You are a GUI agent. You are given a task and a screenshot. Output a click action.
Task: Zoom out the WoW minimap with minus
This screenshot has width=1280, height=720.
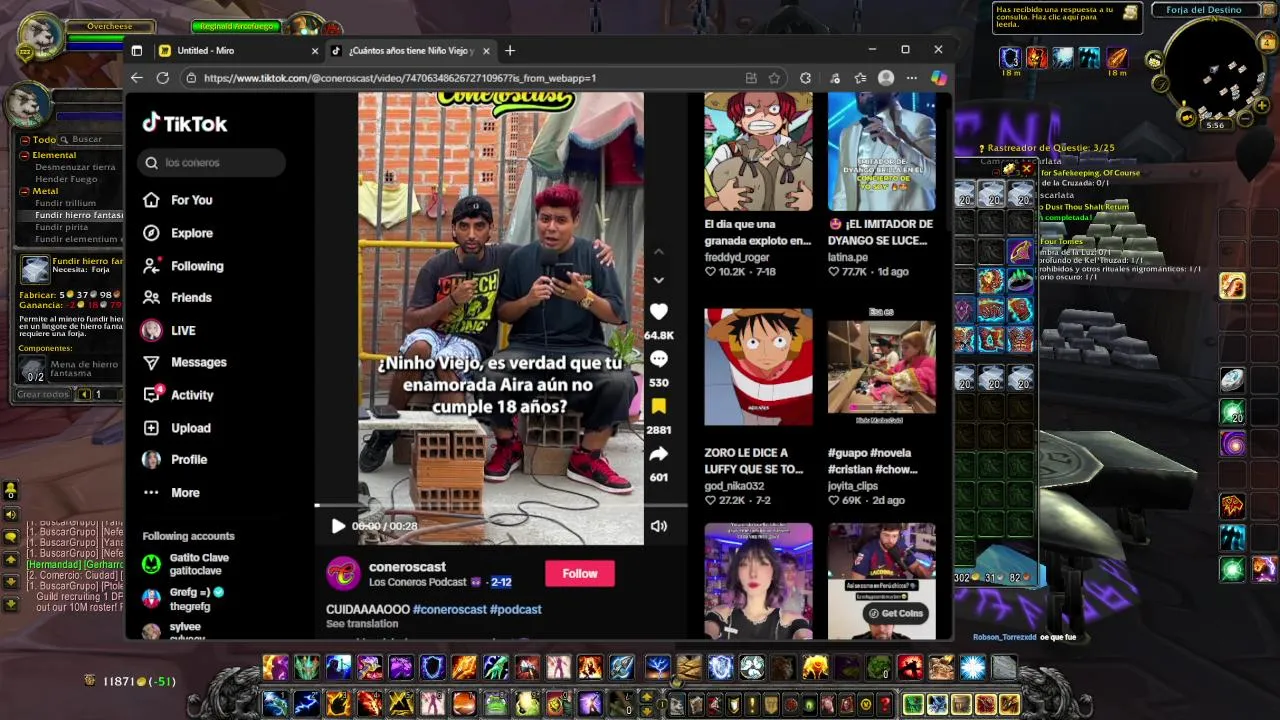click(1246, 118)
